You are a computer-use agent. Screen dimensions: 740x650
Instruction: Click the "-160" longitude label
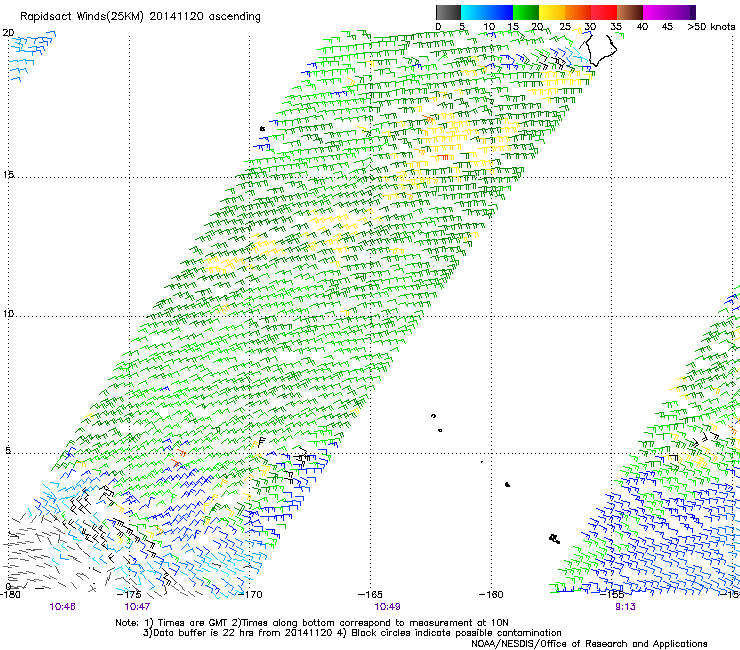(x=491, y=594)
